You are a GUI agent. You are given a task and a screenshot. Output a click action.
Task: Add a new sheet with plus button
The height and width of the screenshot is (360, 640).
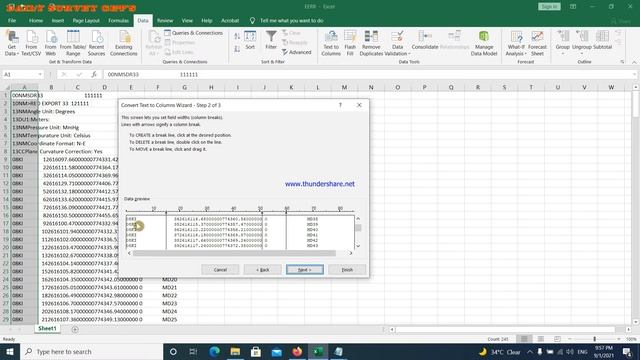click(x=75, y=329)
